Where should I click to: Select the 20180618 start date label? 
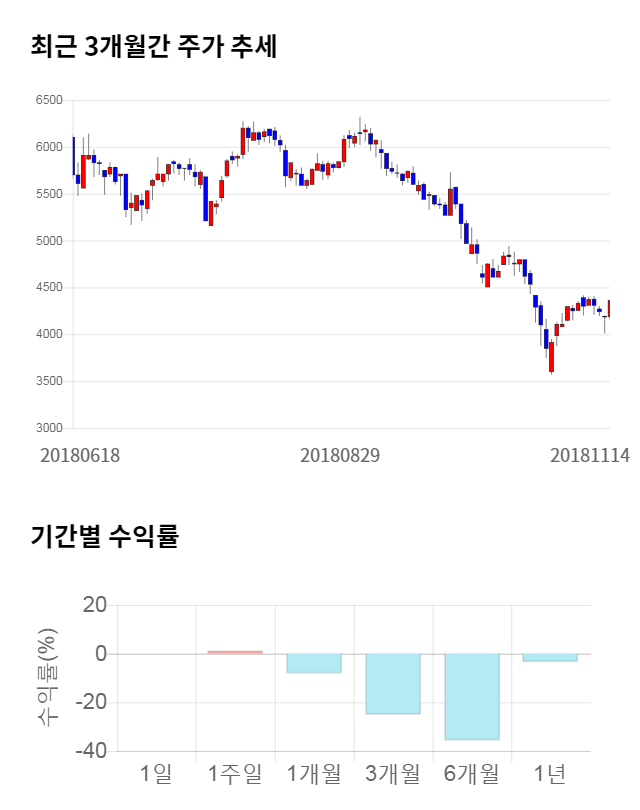click(x=80, y=455)
